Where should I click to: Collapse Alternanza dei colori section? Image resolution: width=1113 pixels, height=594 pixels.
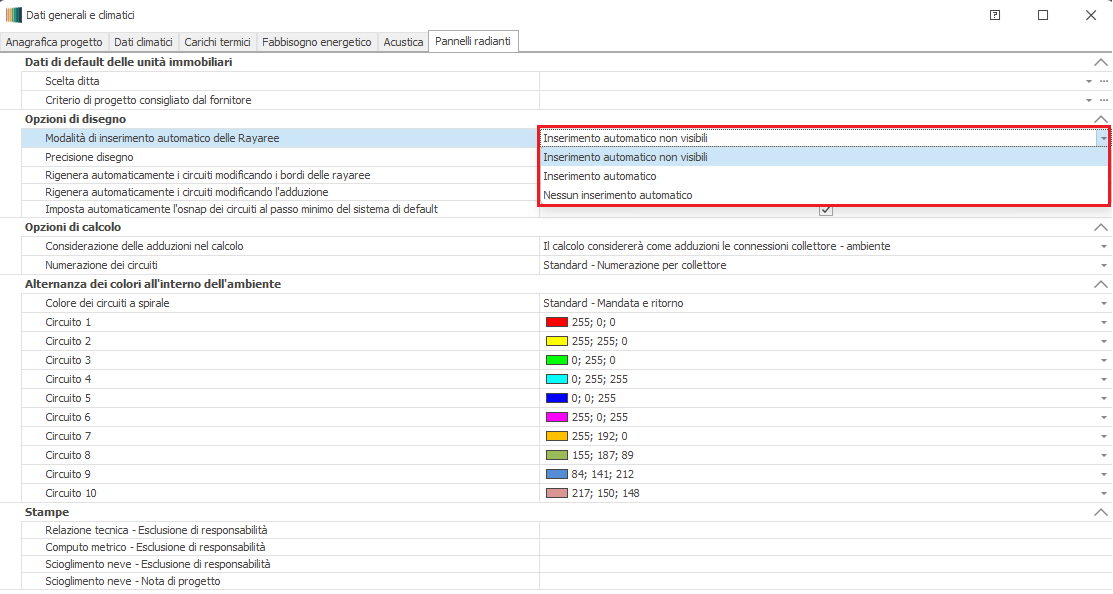pyautogui.click(x=1101, y=284)
